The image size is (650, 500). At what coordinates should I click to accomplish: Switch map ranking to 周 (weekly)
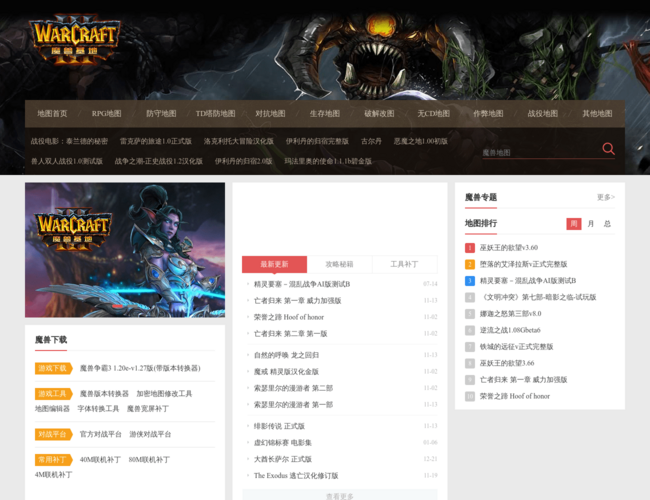coord(574,224)
